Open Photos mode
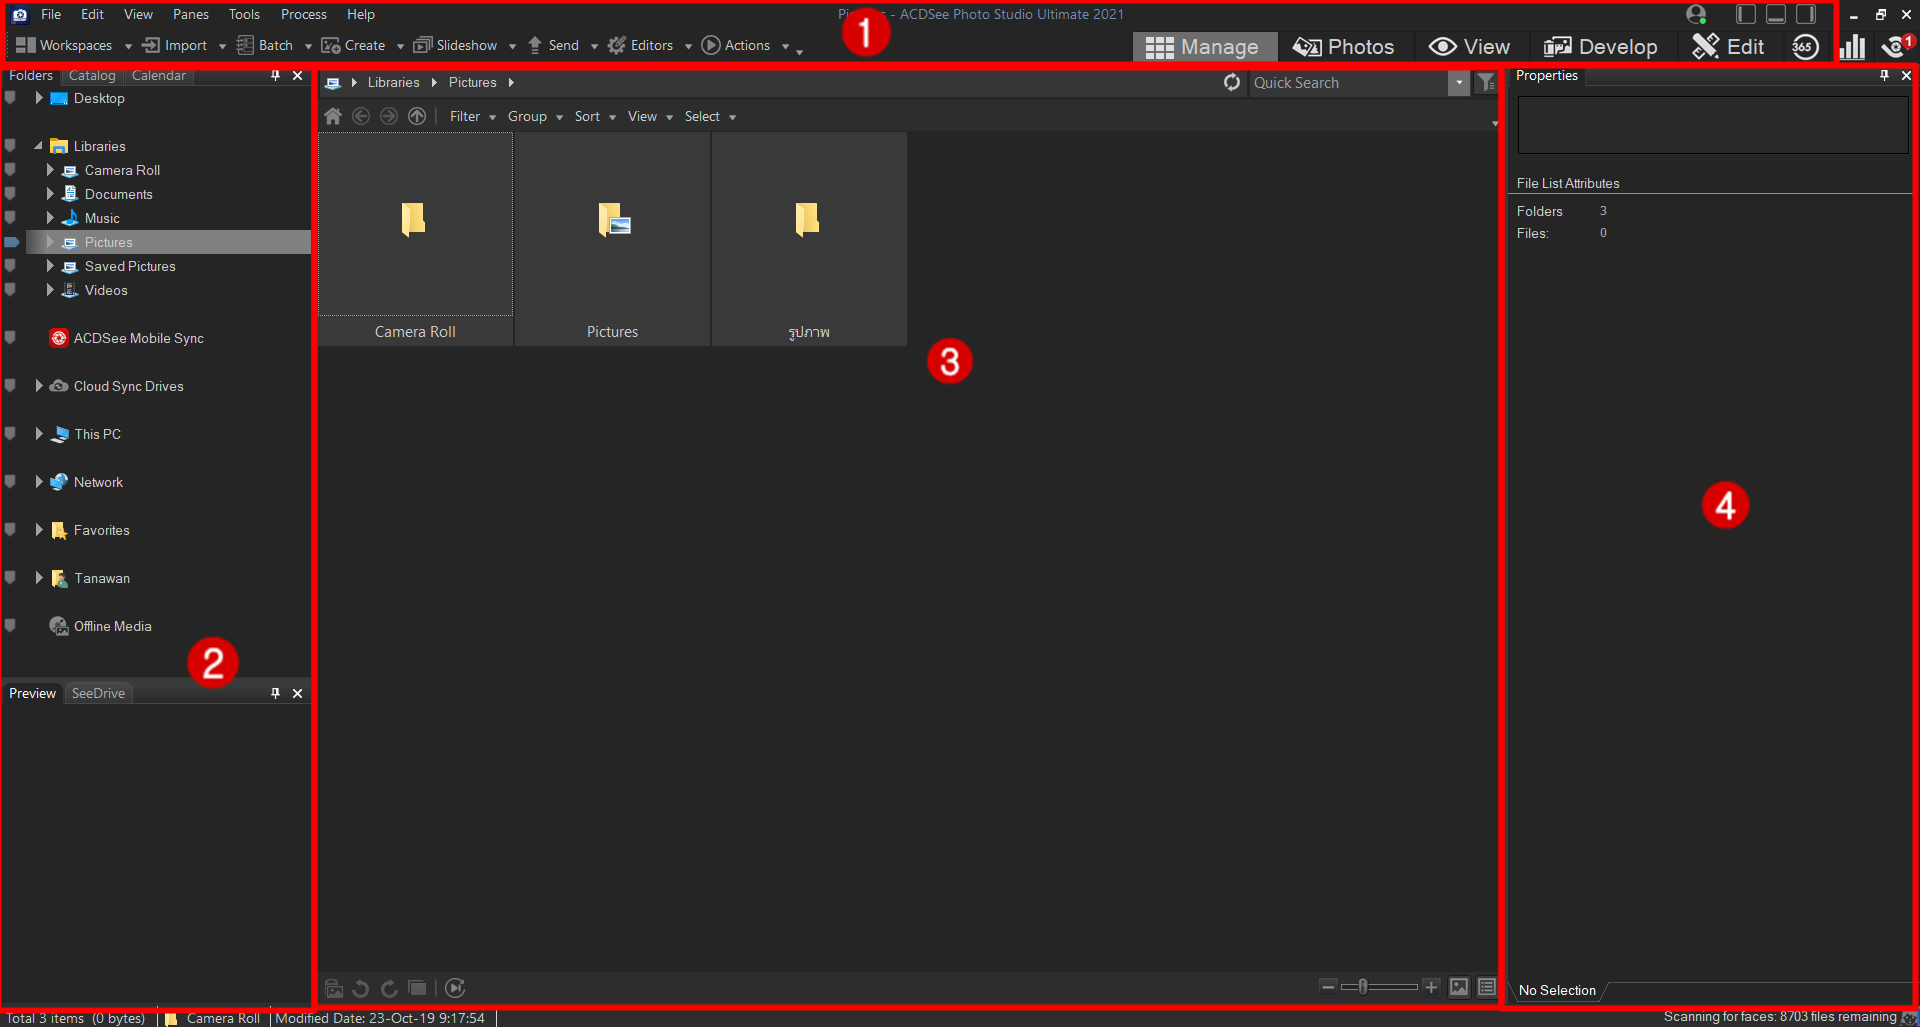Image resolution: width=1920 pixels, height=1027 pixels. (1344, 47)
